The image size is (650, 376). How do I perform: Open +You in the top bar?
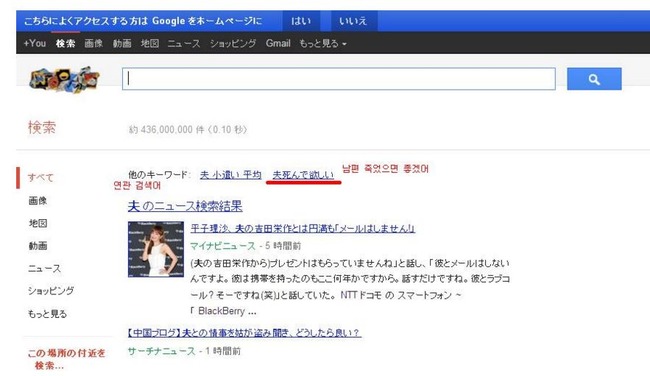[x=34, y=43]
